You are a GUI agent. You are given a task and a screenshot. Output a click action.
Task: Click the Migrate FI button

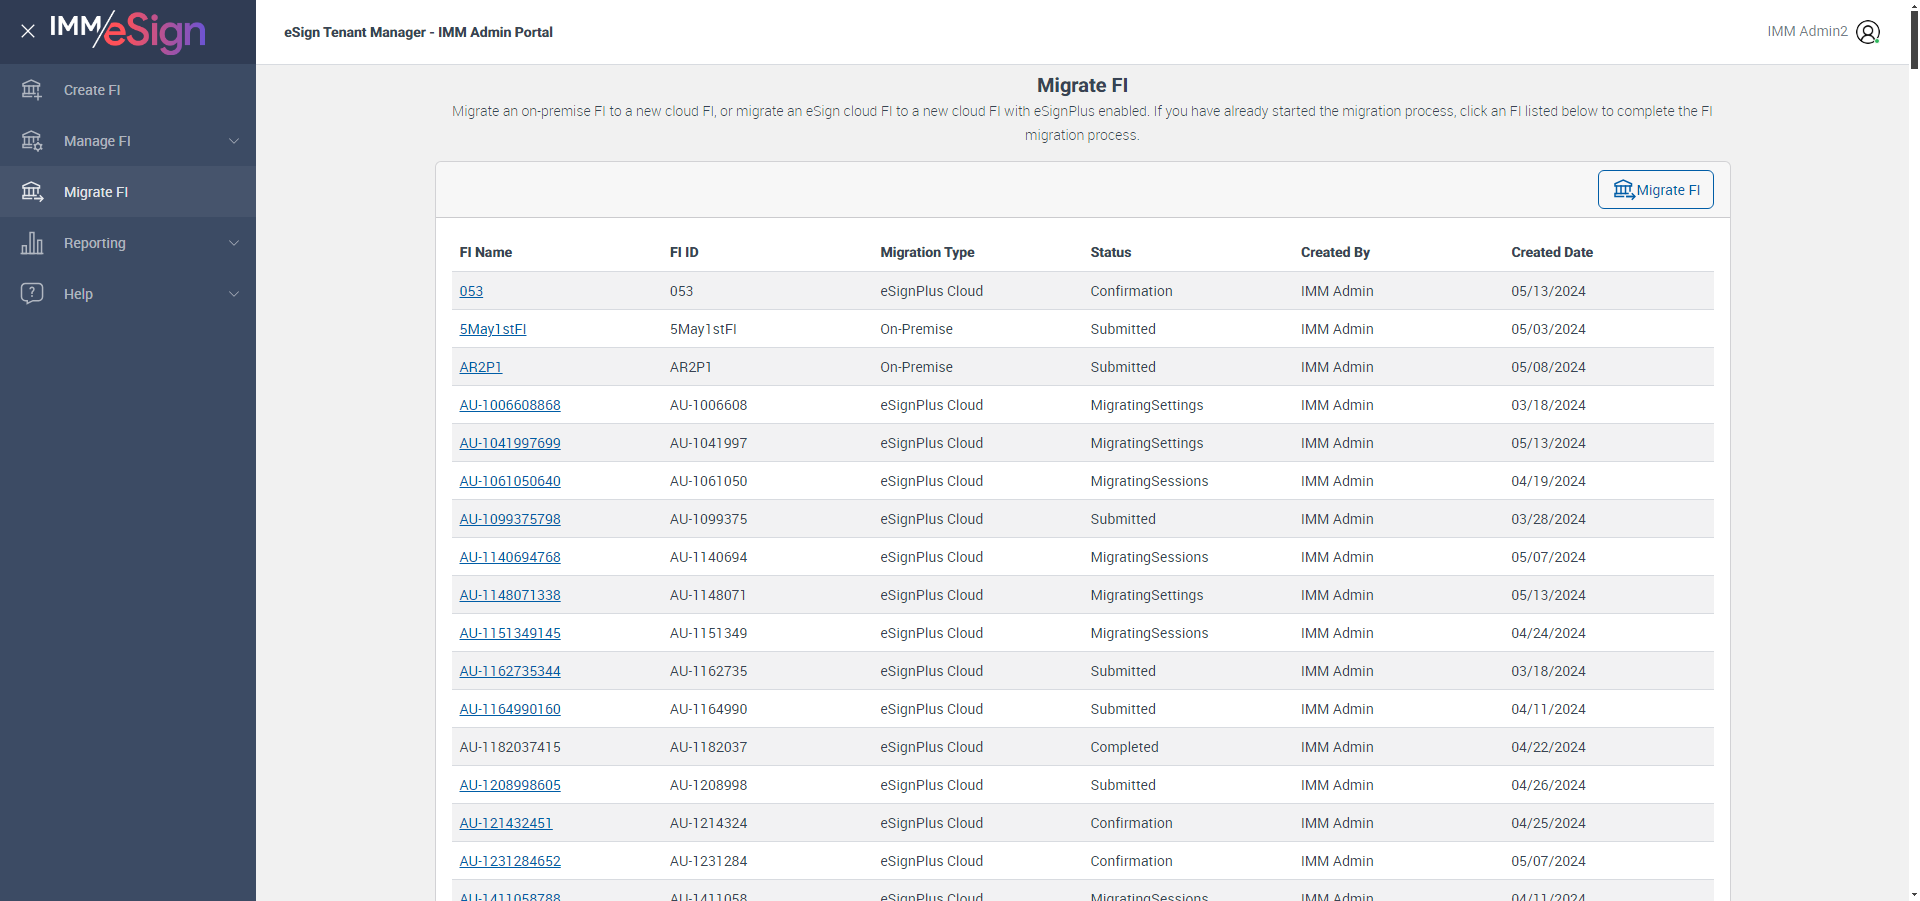(x=1655, y=190)
